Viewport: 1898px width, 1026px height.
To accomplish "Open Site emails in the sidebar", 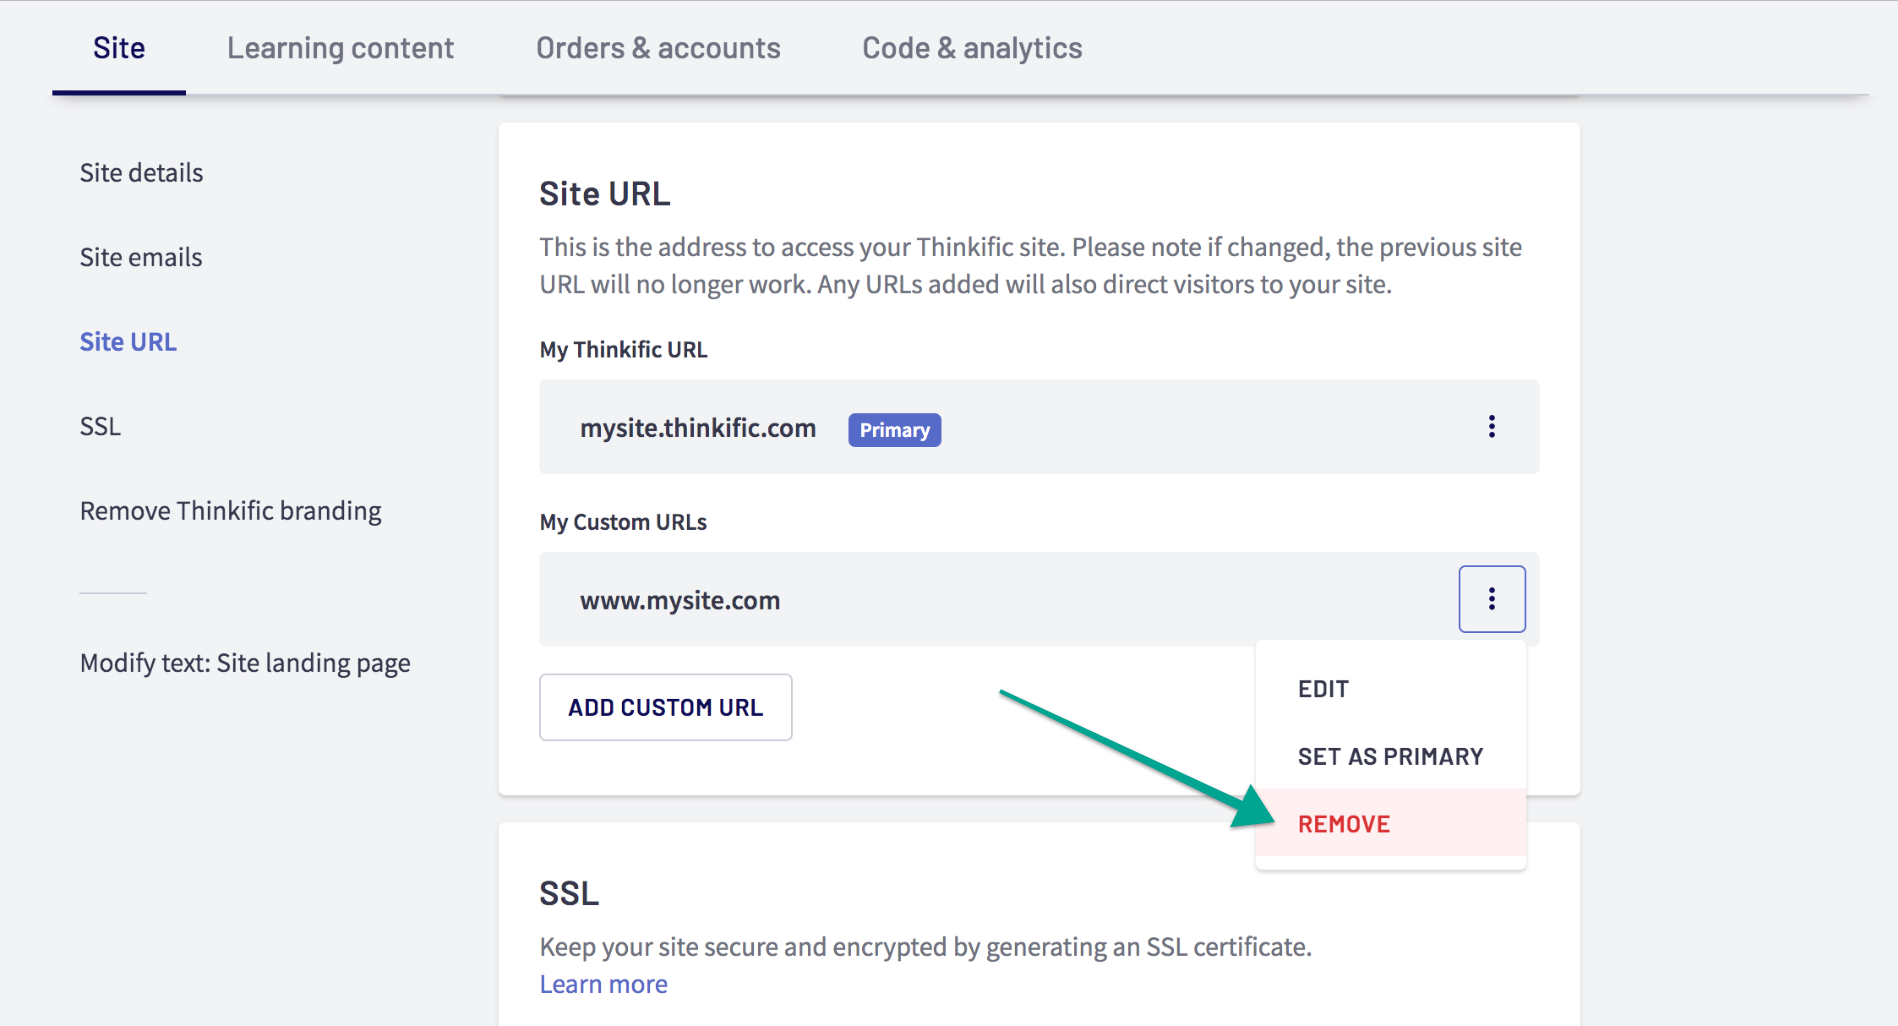I will pyautogui.click(x=141, y=257).
